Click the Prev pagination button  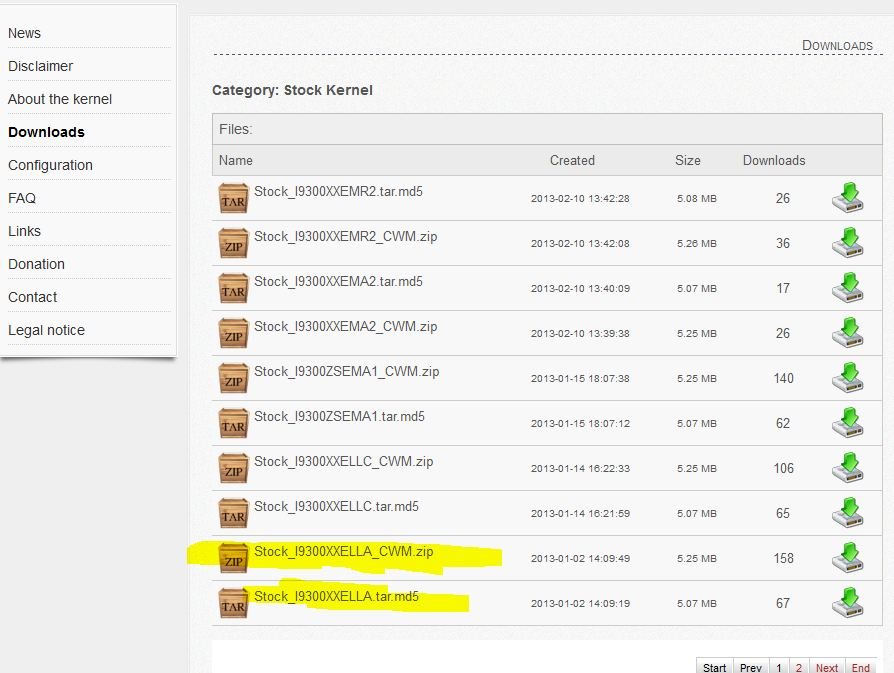[751, 667]
